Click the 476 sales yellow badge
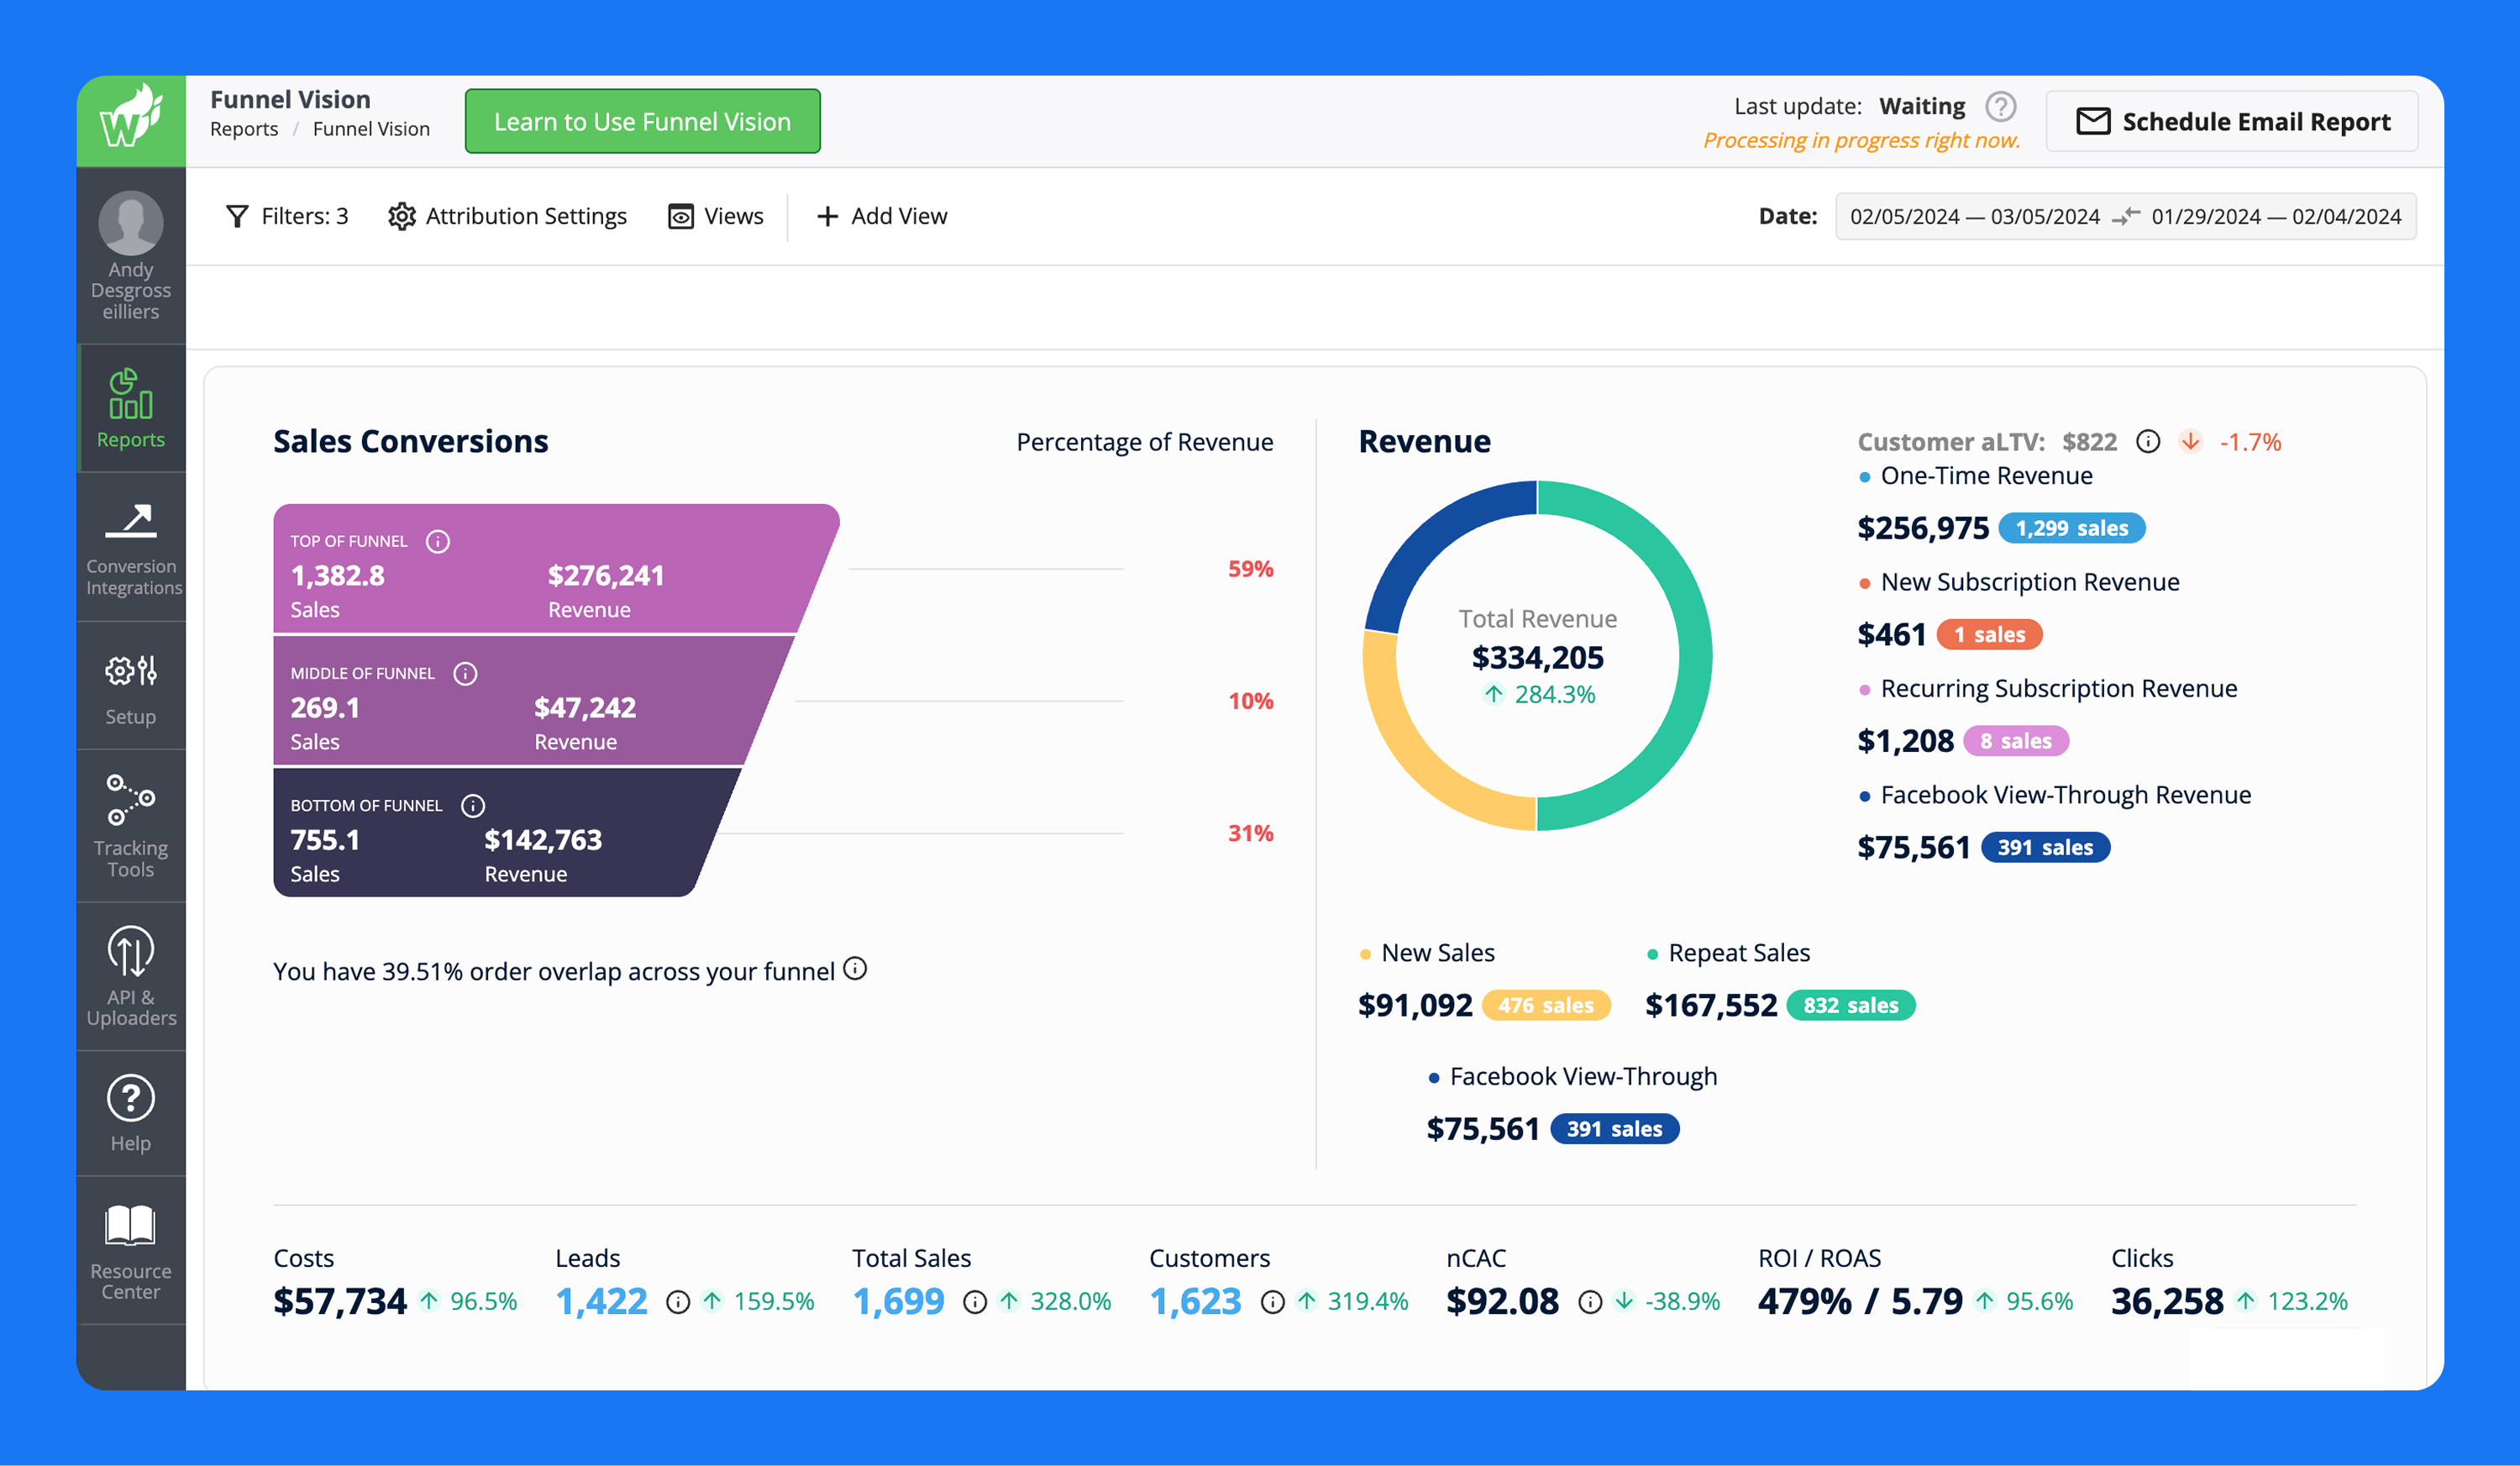Screen dimensions: 2520x1466 (1545, 1005)
